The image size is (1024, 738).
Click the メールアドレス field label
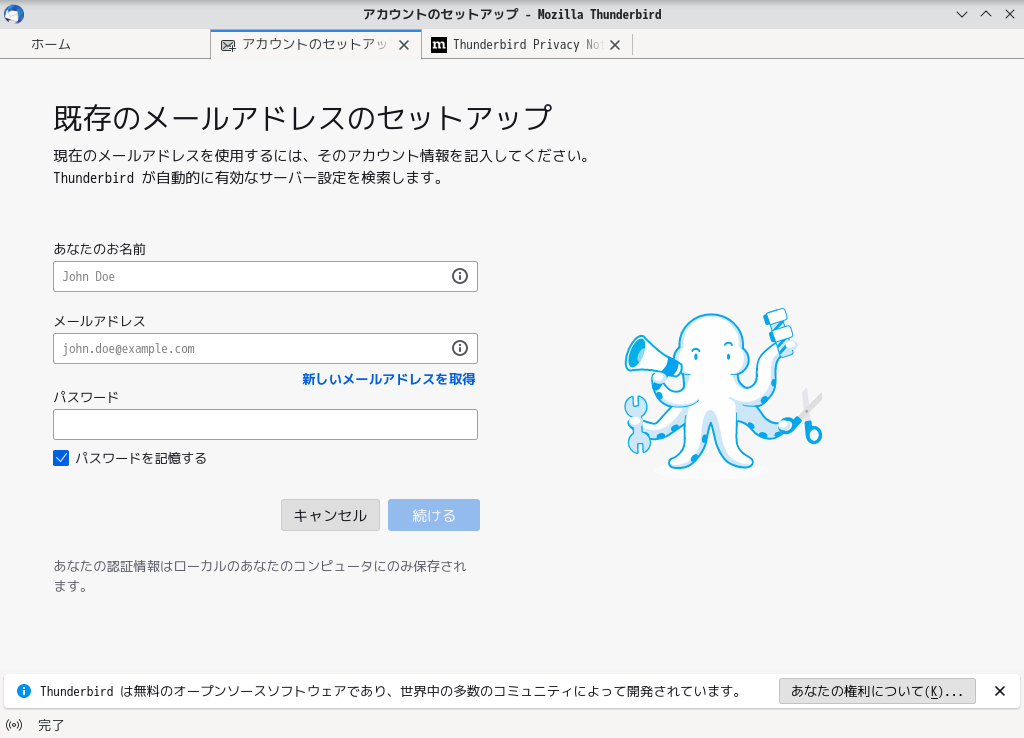click(99, 321)
